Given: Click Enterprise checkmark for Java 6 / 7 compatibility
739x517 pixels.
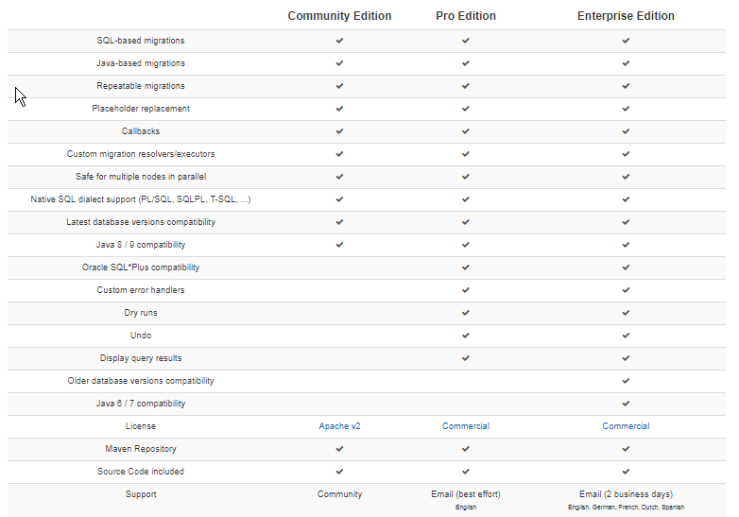Looking at the screenshot, I should (x=625, y=403).
